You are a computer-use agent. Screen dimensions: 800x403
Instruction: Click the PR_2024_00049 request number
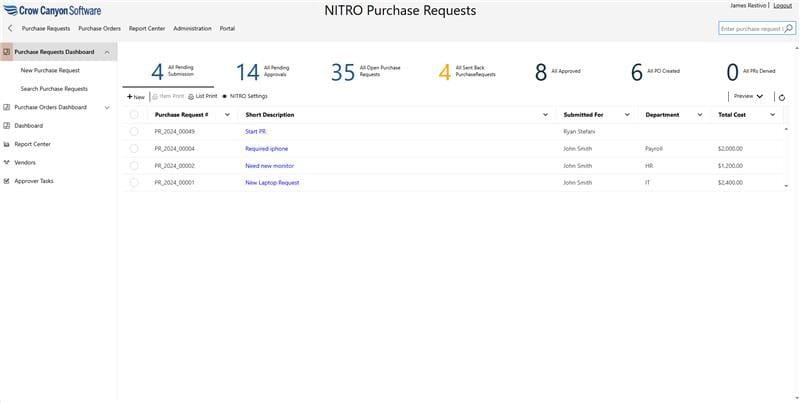click(174, 132)
